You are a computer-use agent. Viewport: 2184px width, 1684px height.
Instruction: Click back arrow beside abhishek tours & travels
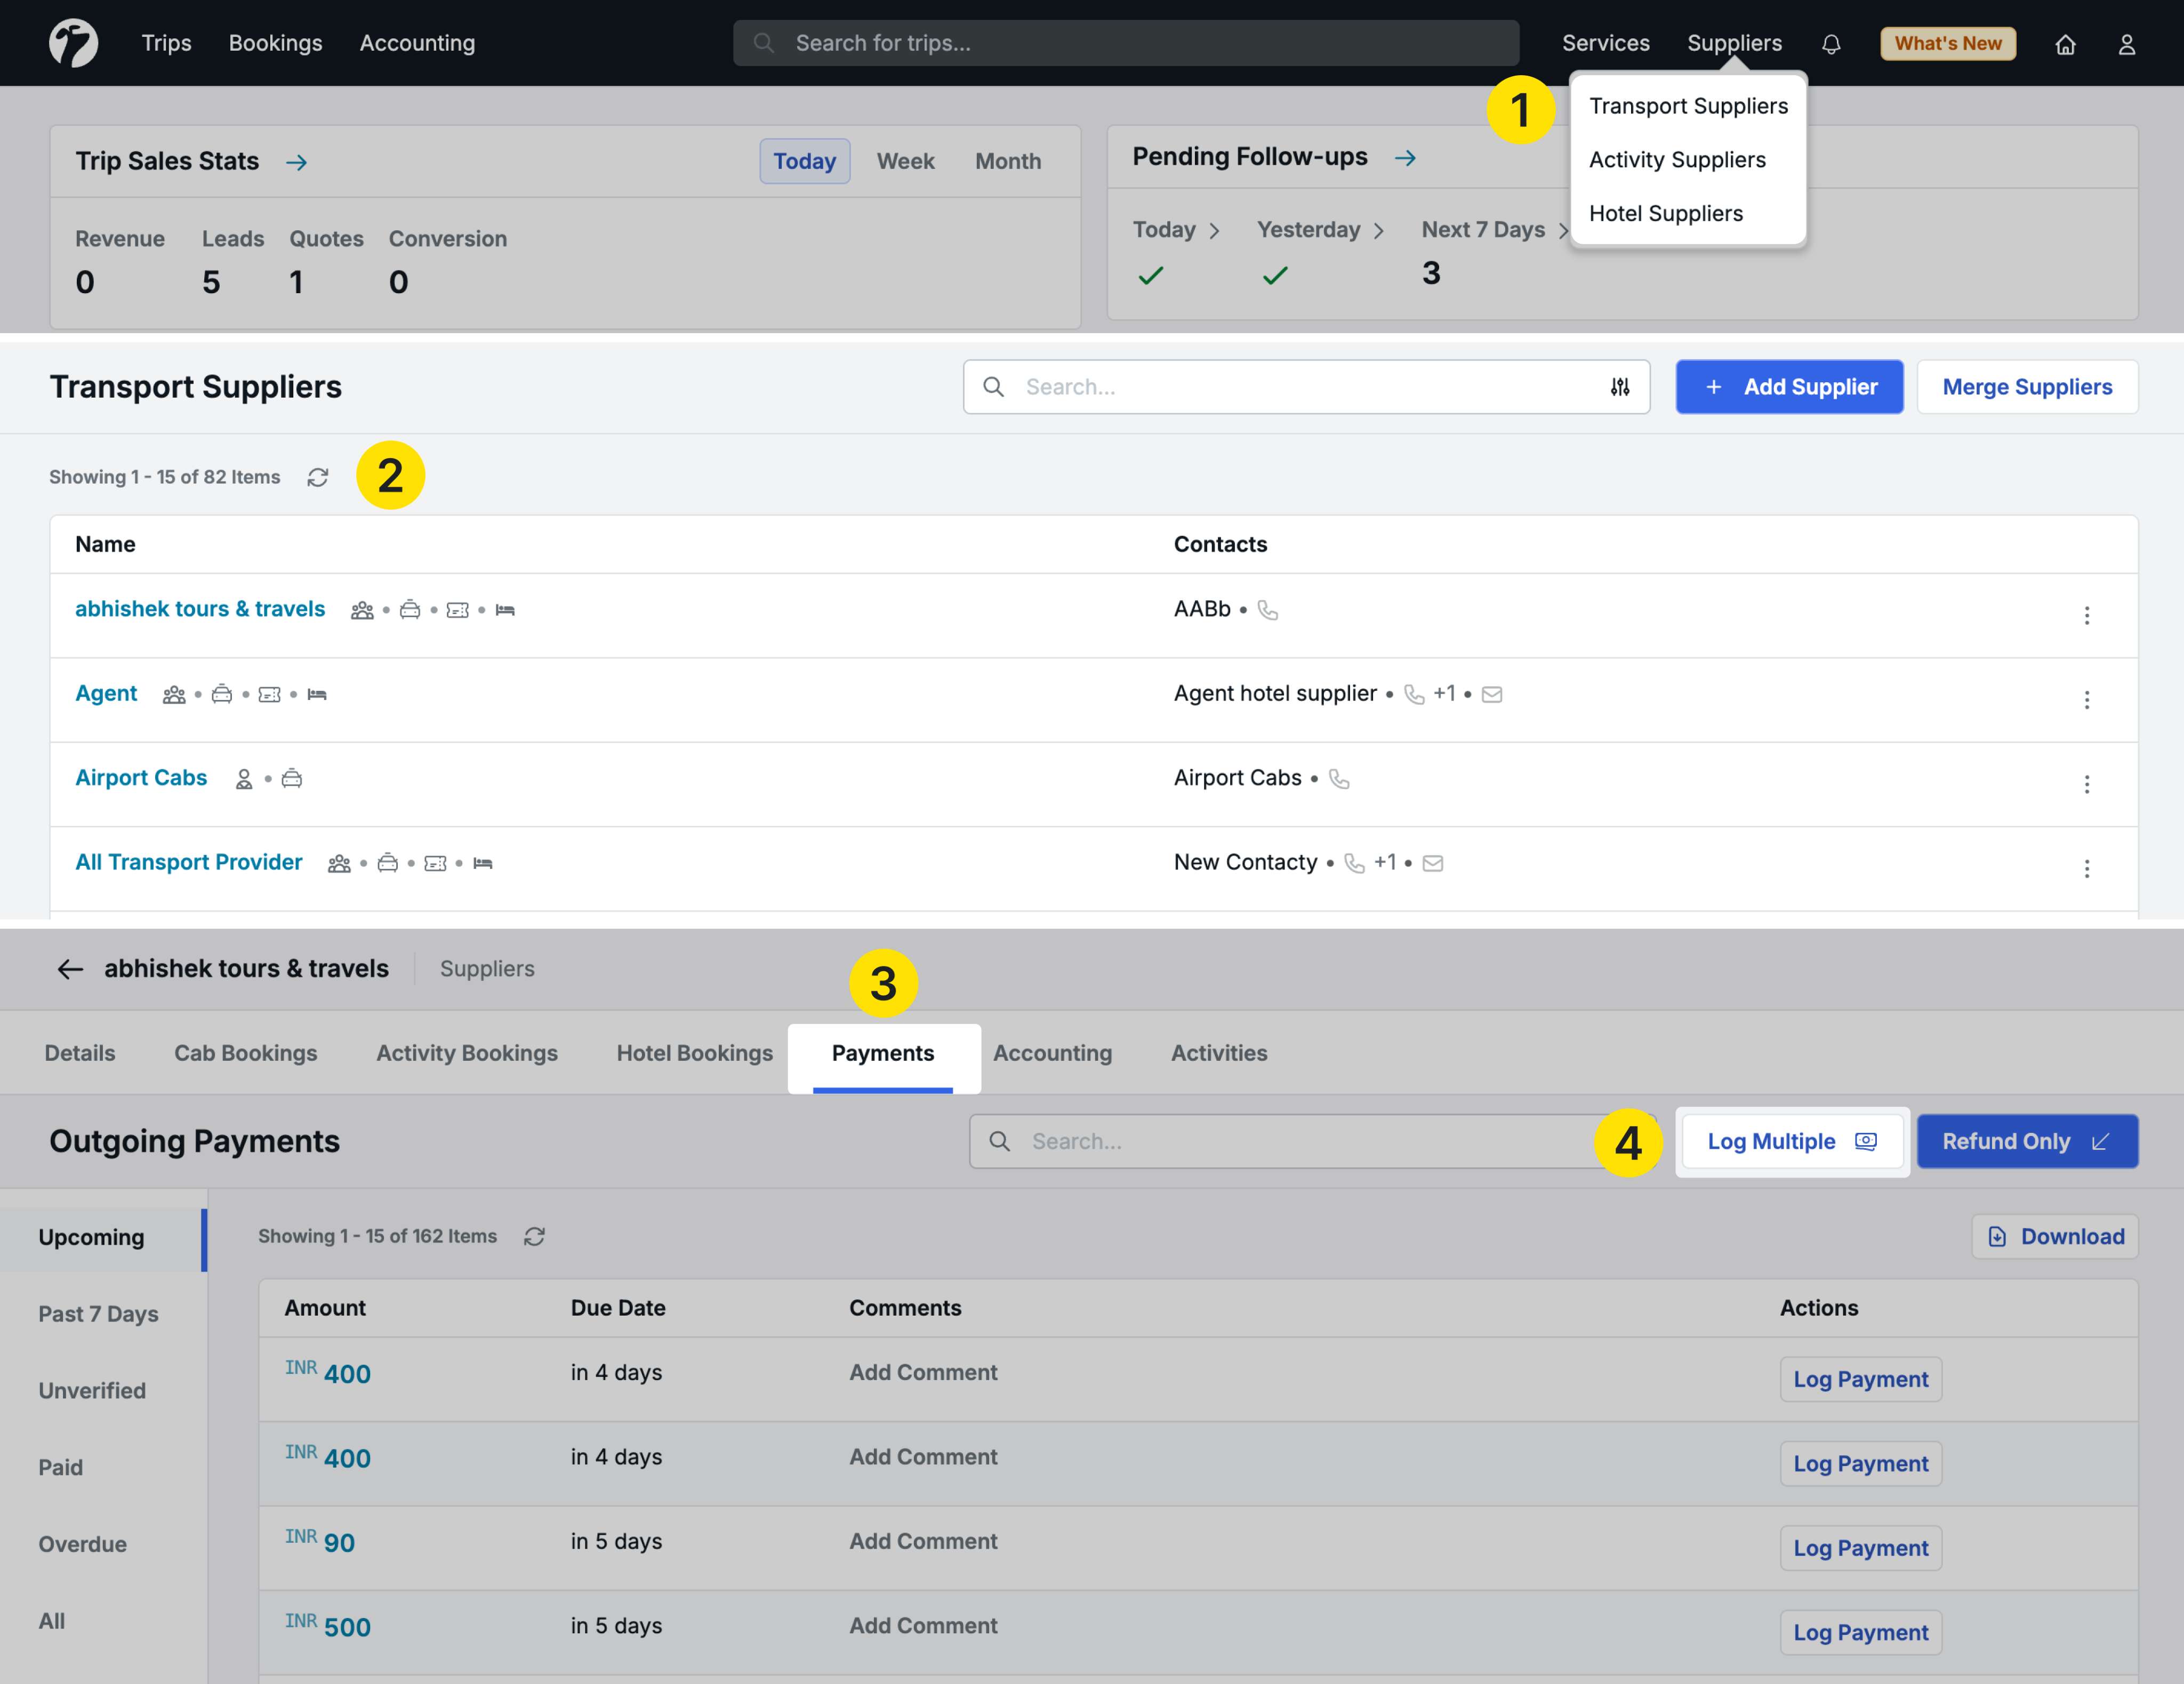coord(69,968)
